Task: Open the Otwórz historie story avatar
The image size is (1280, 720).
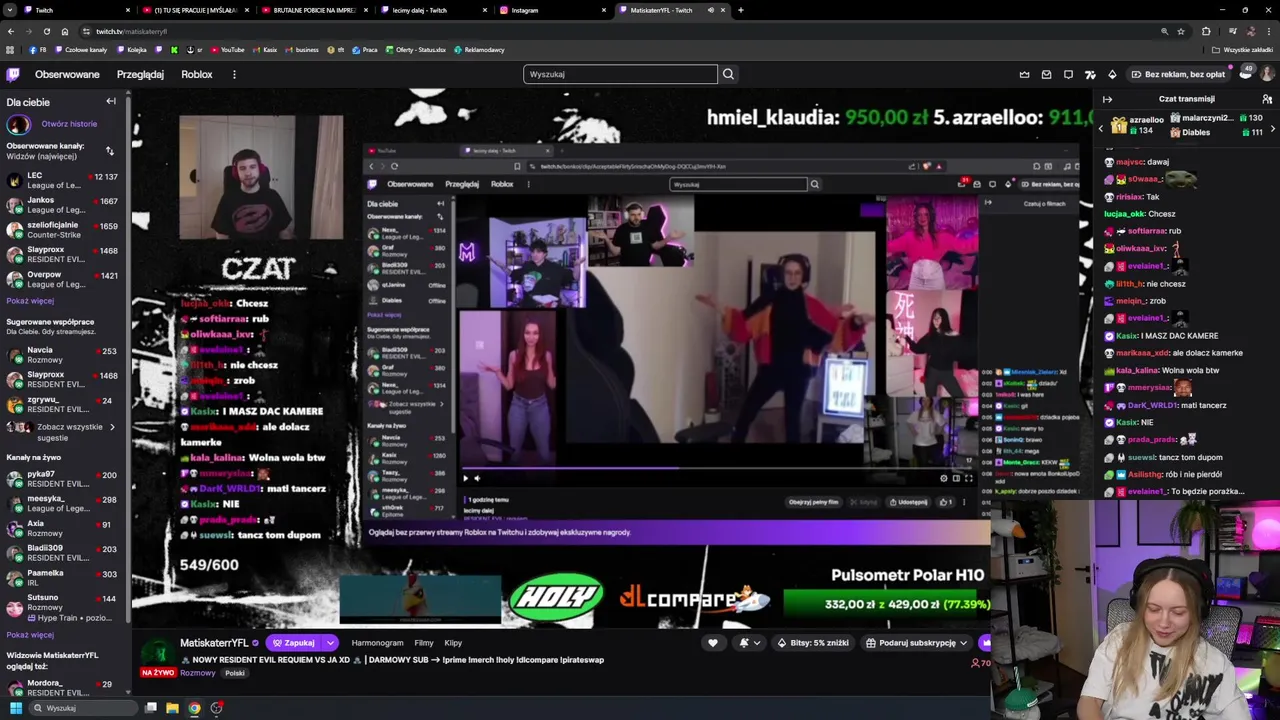Action: click(x=18, y=124)
